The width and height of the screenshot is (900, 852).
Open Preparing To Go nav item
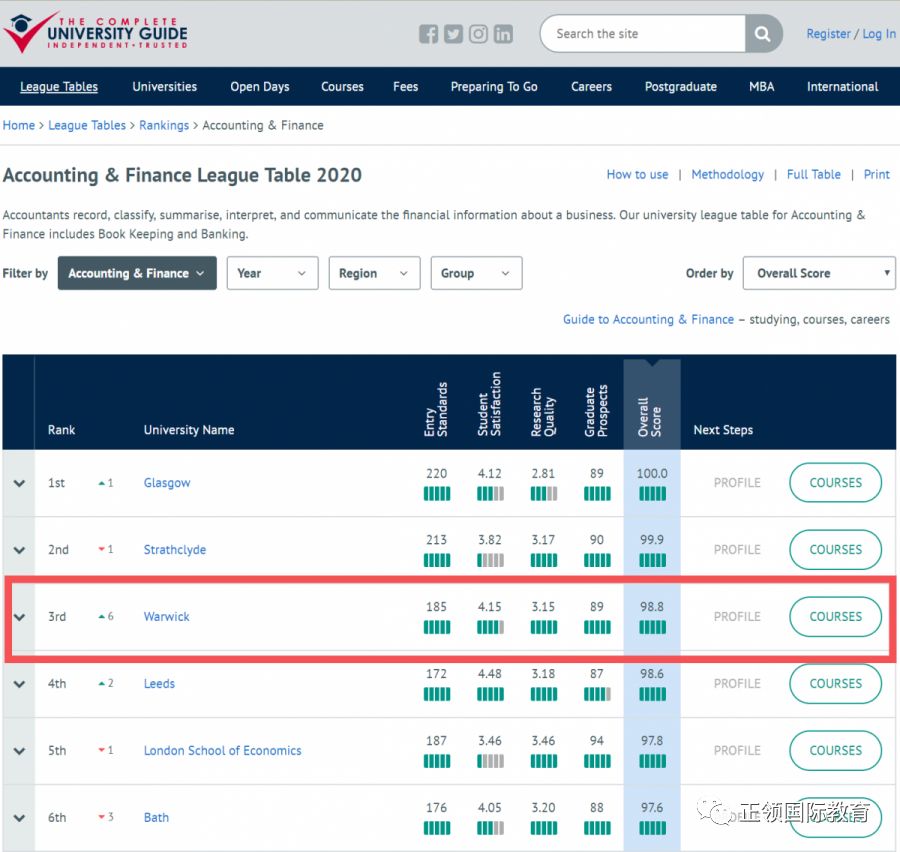coord(494,87)
